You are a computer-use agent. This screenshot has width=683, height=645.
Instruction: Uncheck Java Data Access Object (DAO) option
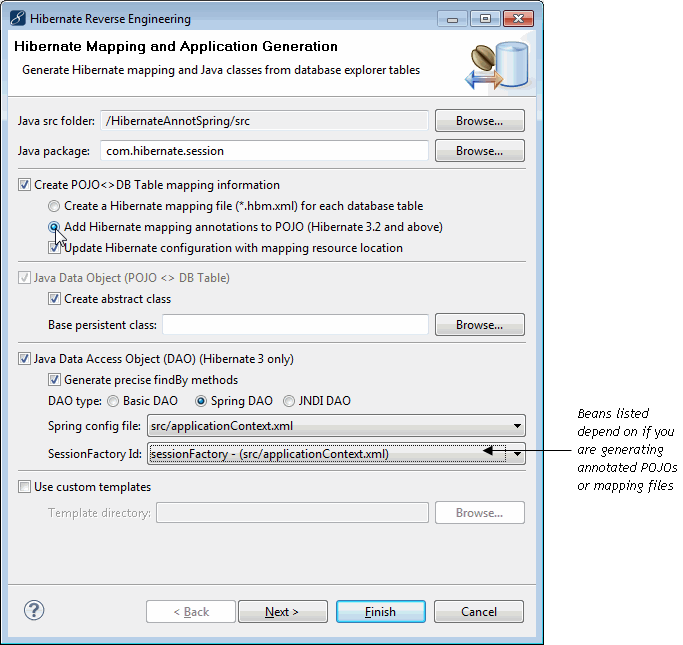tap(24, 359)
